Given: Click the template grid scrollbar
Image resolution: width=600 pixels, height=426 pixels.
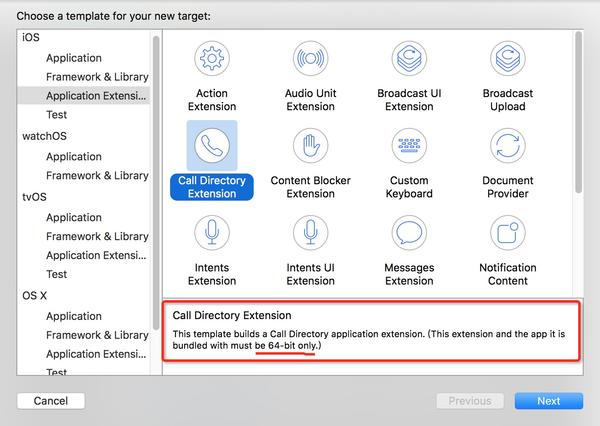Looking at the screenshot, I should (578, 112).
